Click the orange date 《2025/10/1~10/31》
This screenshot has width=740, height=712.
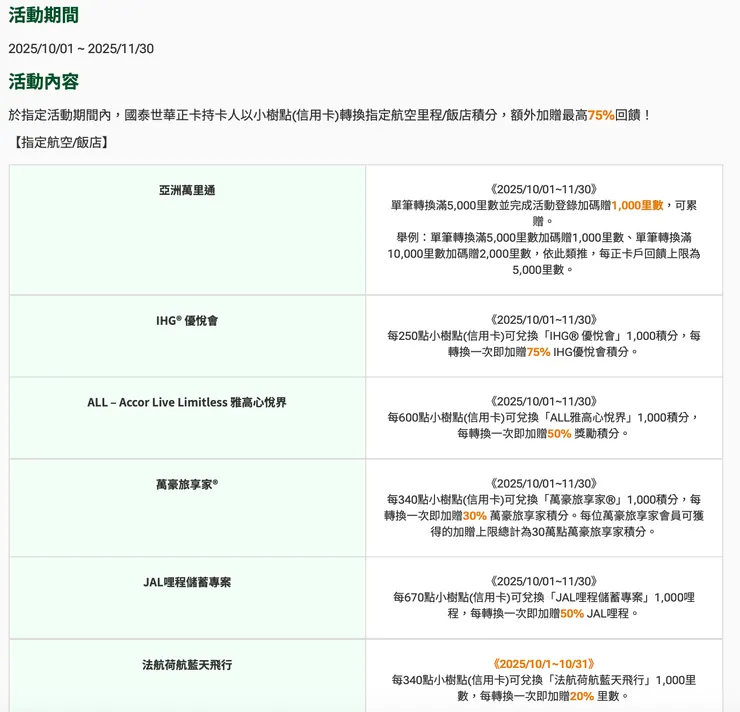click(544, 664)
